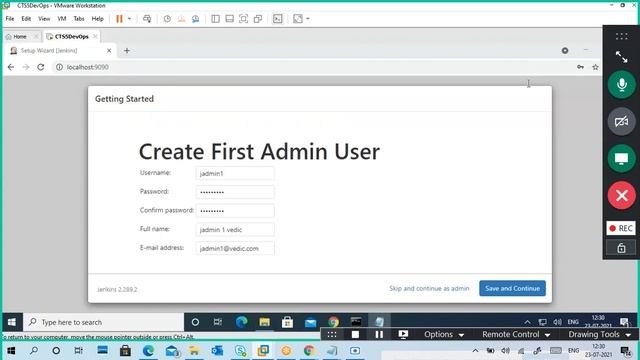Expand the Drawing Tools dropdown
640x360 pixels.
point(600,335)
